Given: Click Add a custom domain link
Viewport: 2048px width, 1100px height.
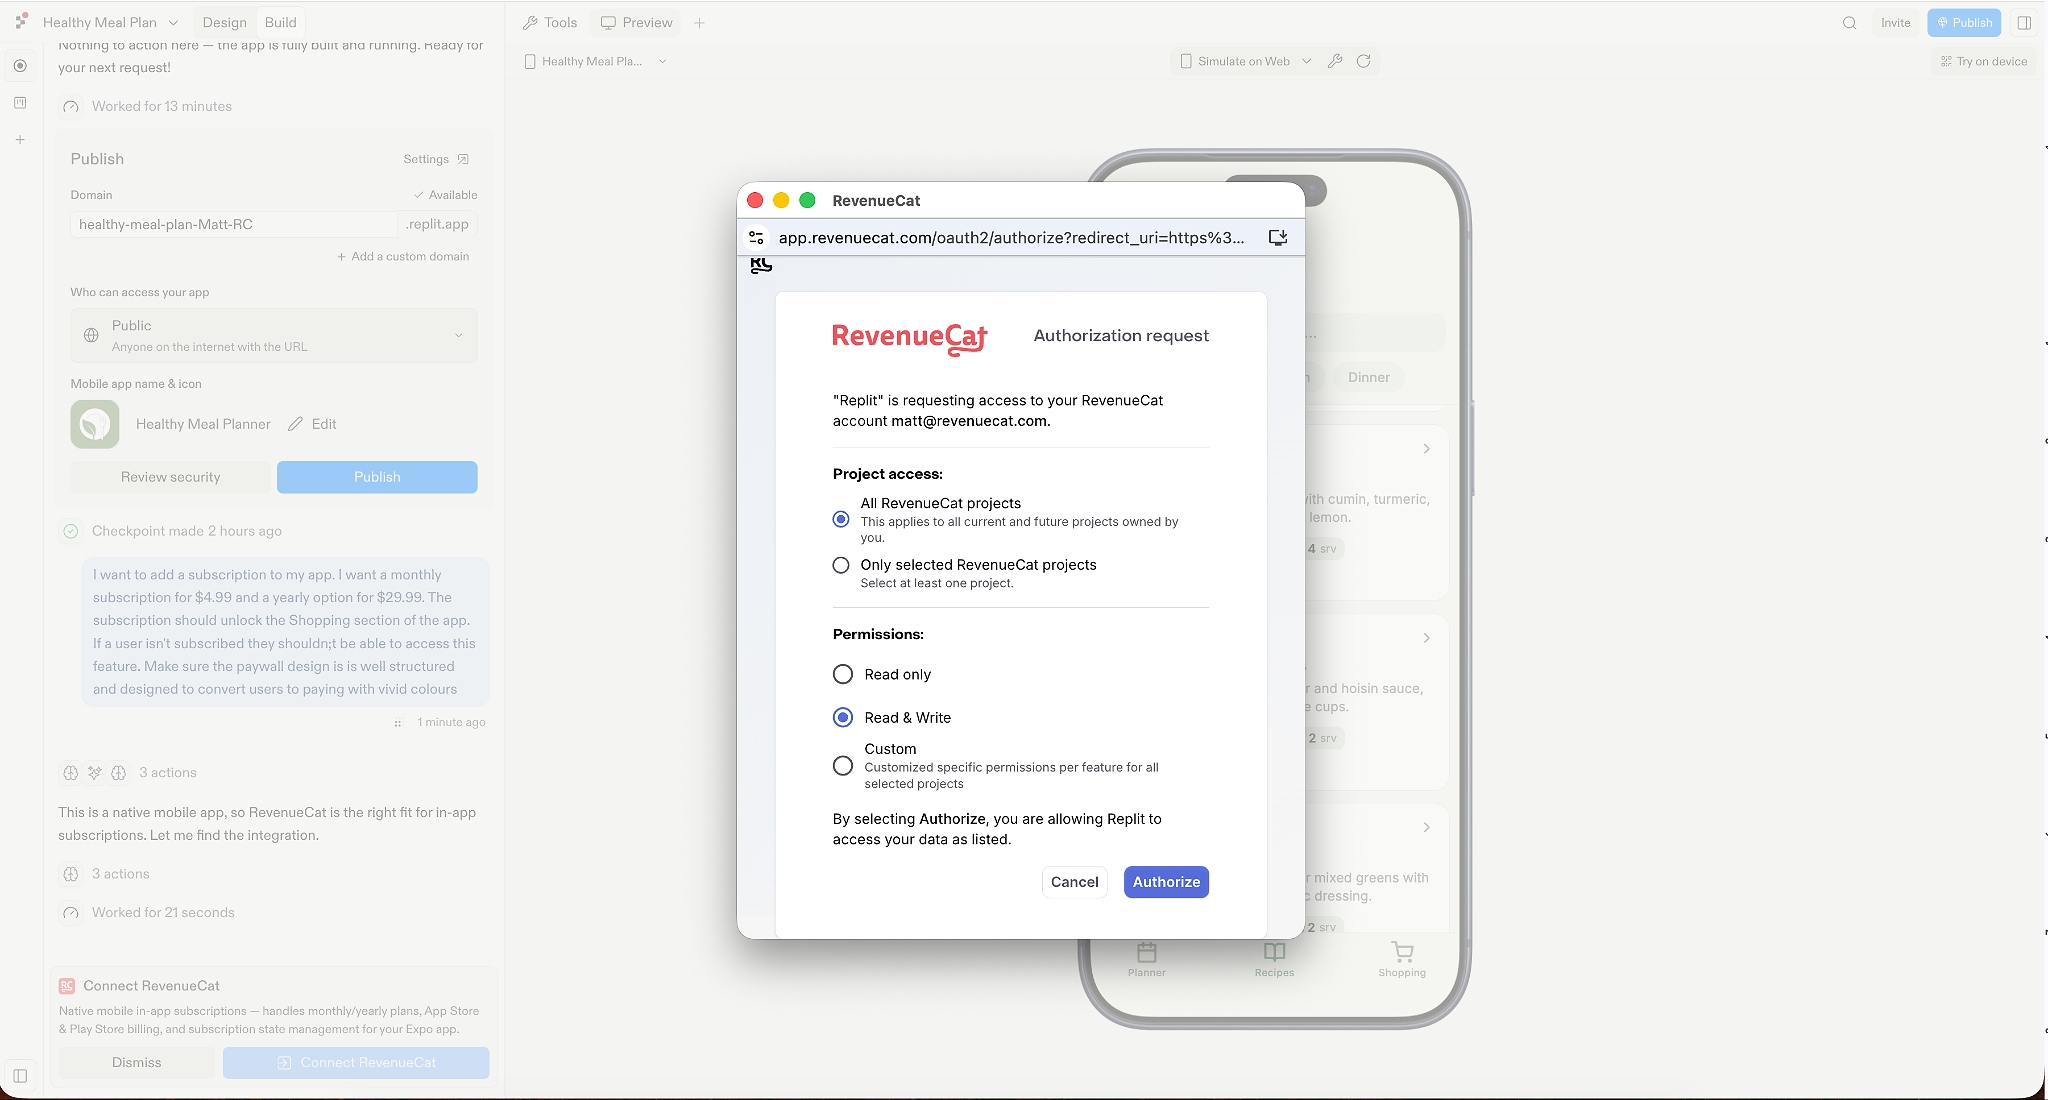Looking at the screenshot, I should (x=403, y=256).
